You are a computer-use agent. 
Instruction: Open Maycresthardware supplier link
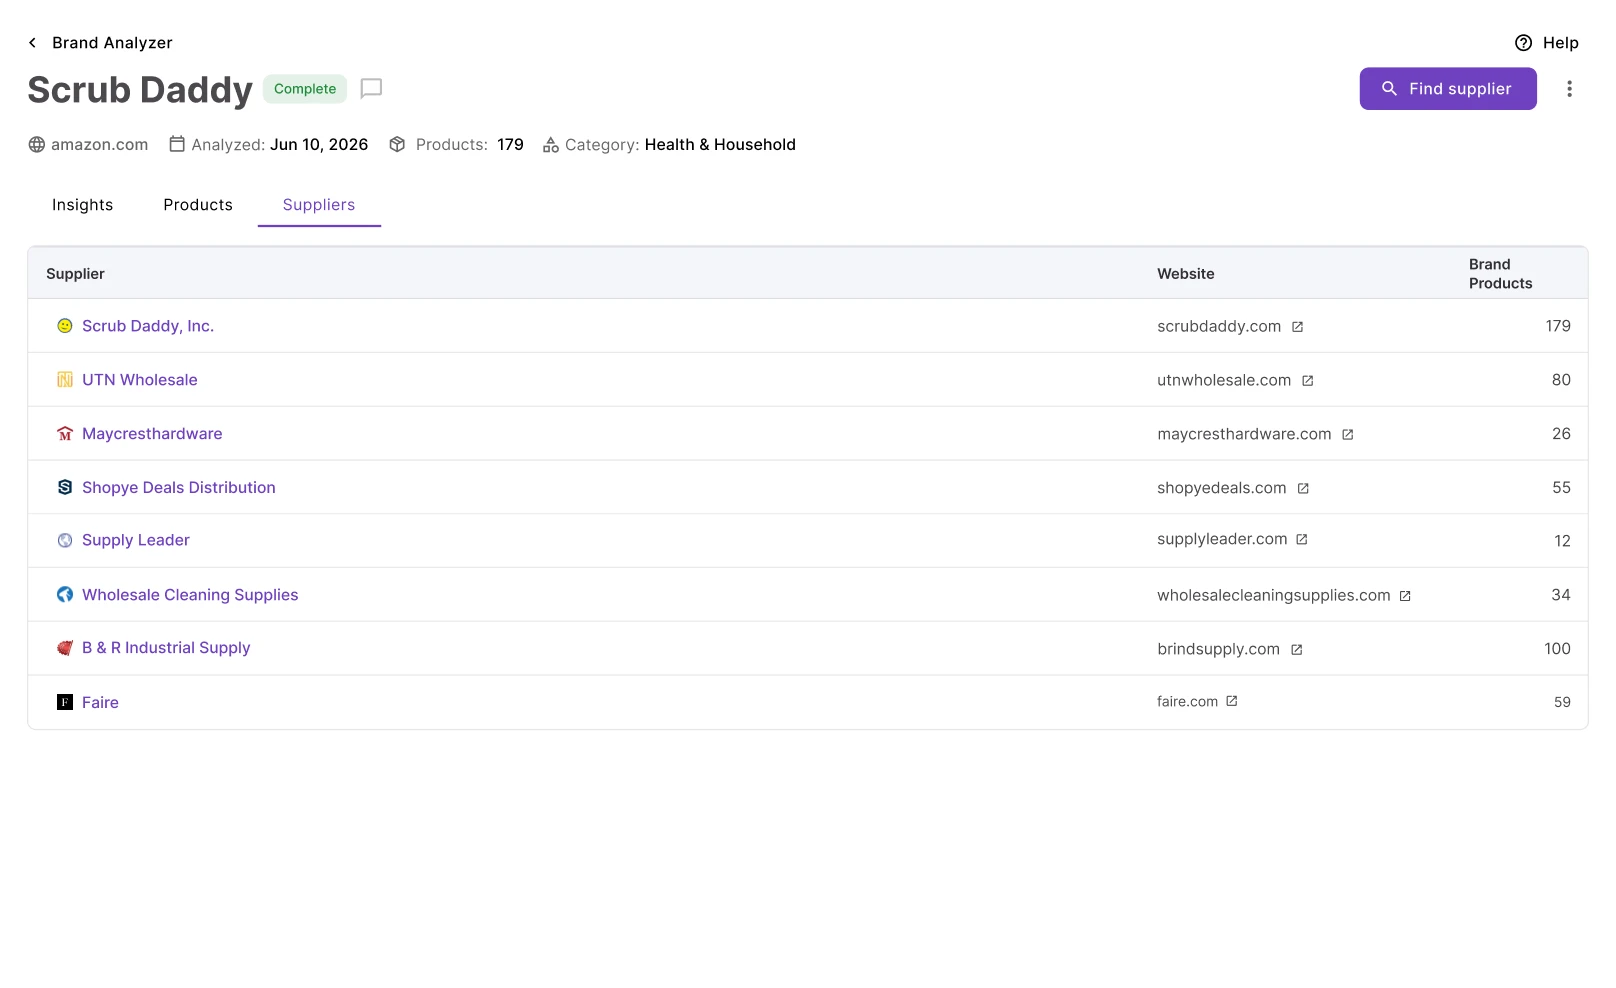tap(152, 434)
